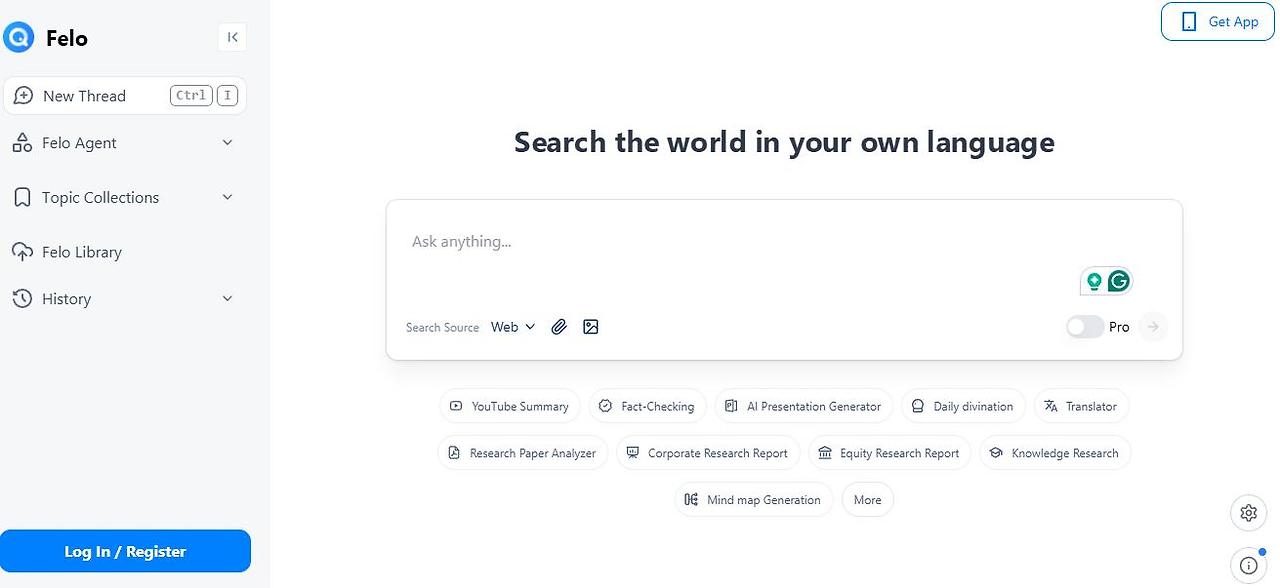1280x588 pixels.
Task: Click the Felo Agent shapes icon
Action: click(x=22, y=143)
